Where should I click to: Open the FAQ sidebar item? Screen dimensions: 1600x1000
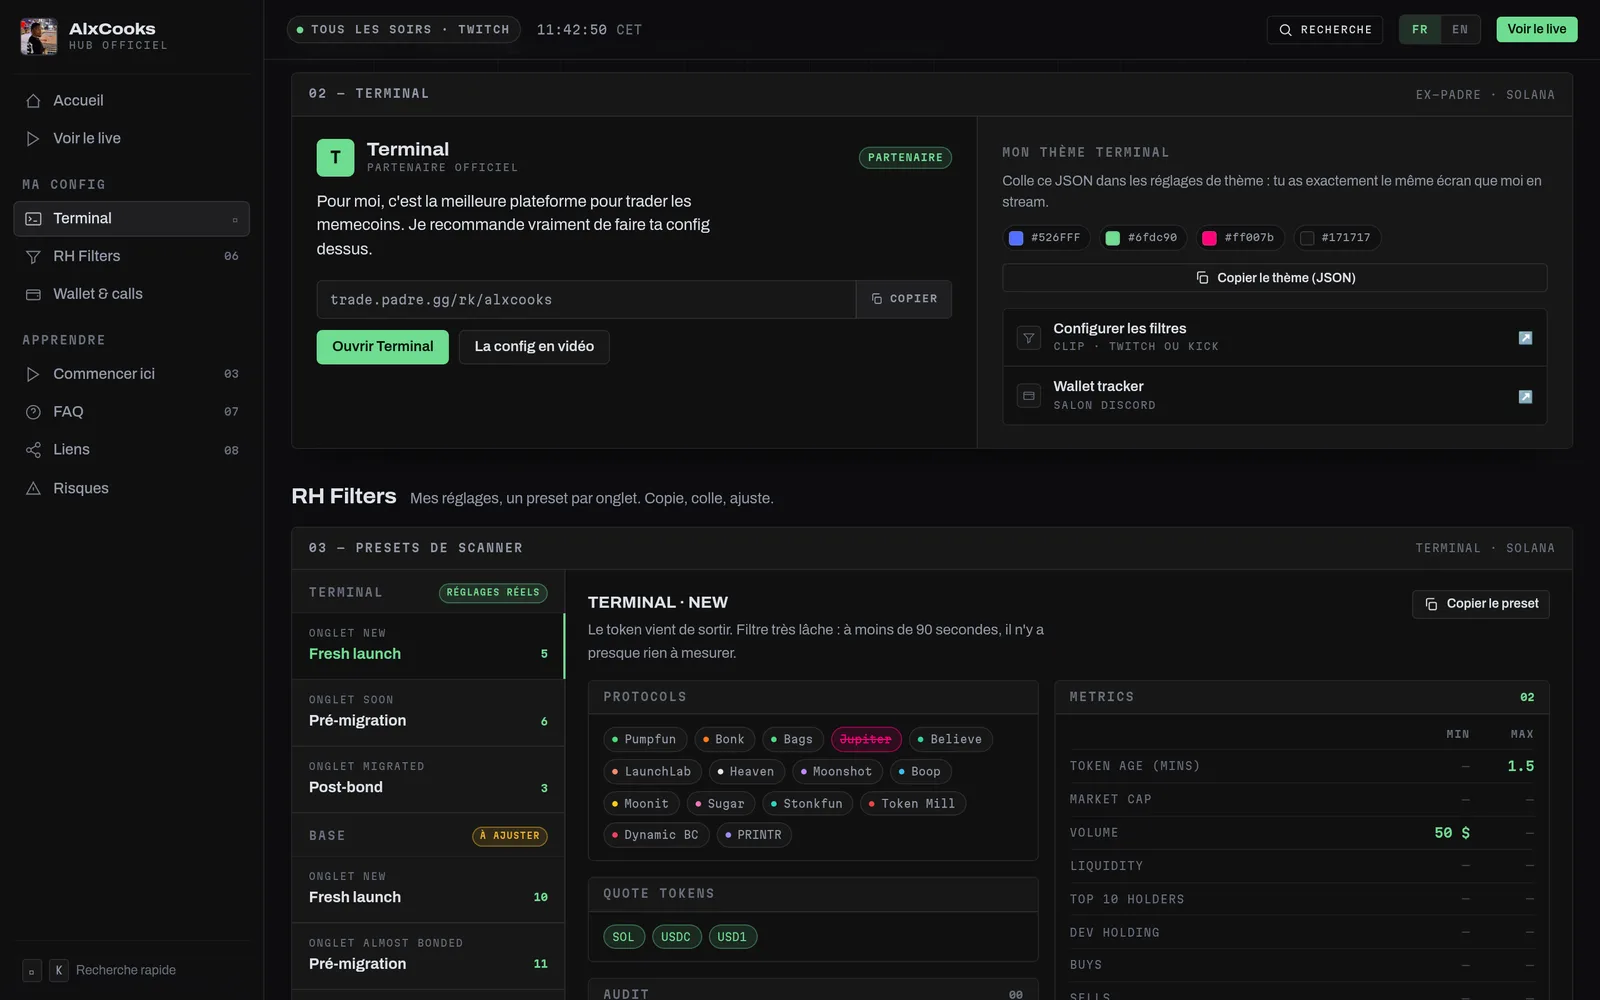(x=131, y=412)
